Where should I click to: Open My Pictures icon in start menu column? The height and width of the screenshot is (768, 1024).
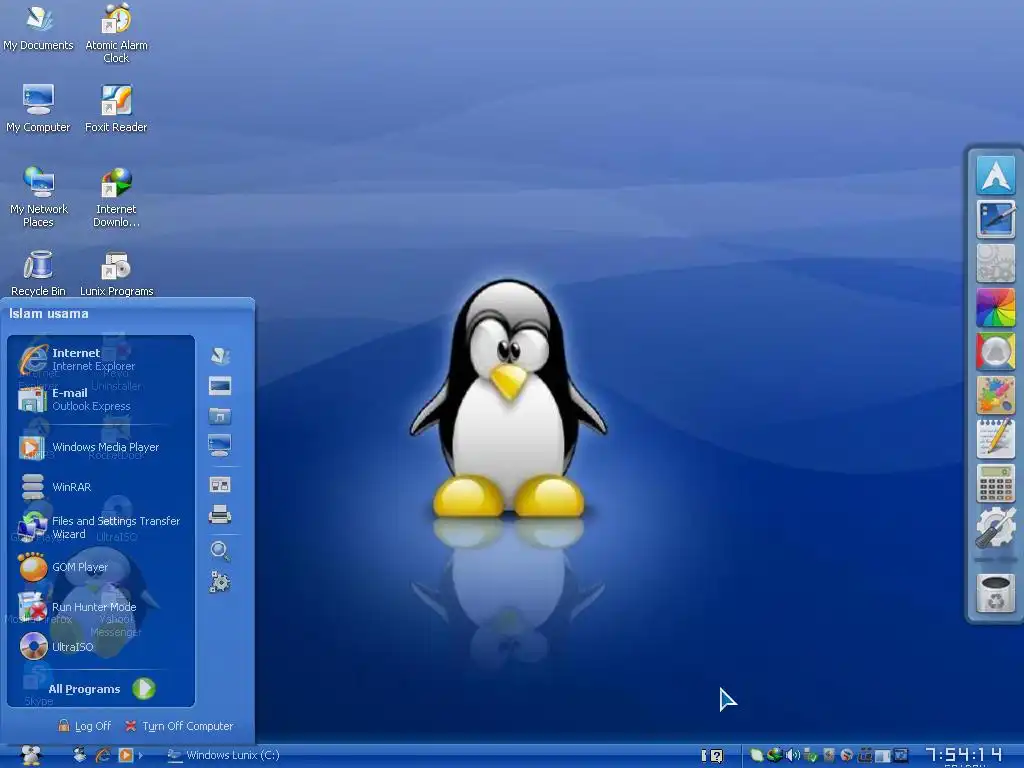pyautogui.click(x=220, y=386)
